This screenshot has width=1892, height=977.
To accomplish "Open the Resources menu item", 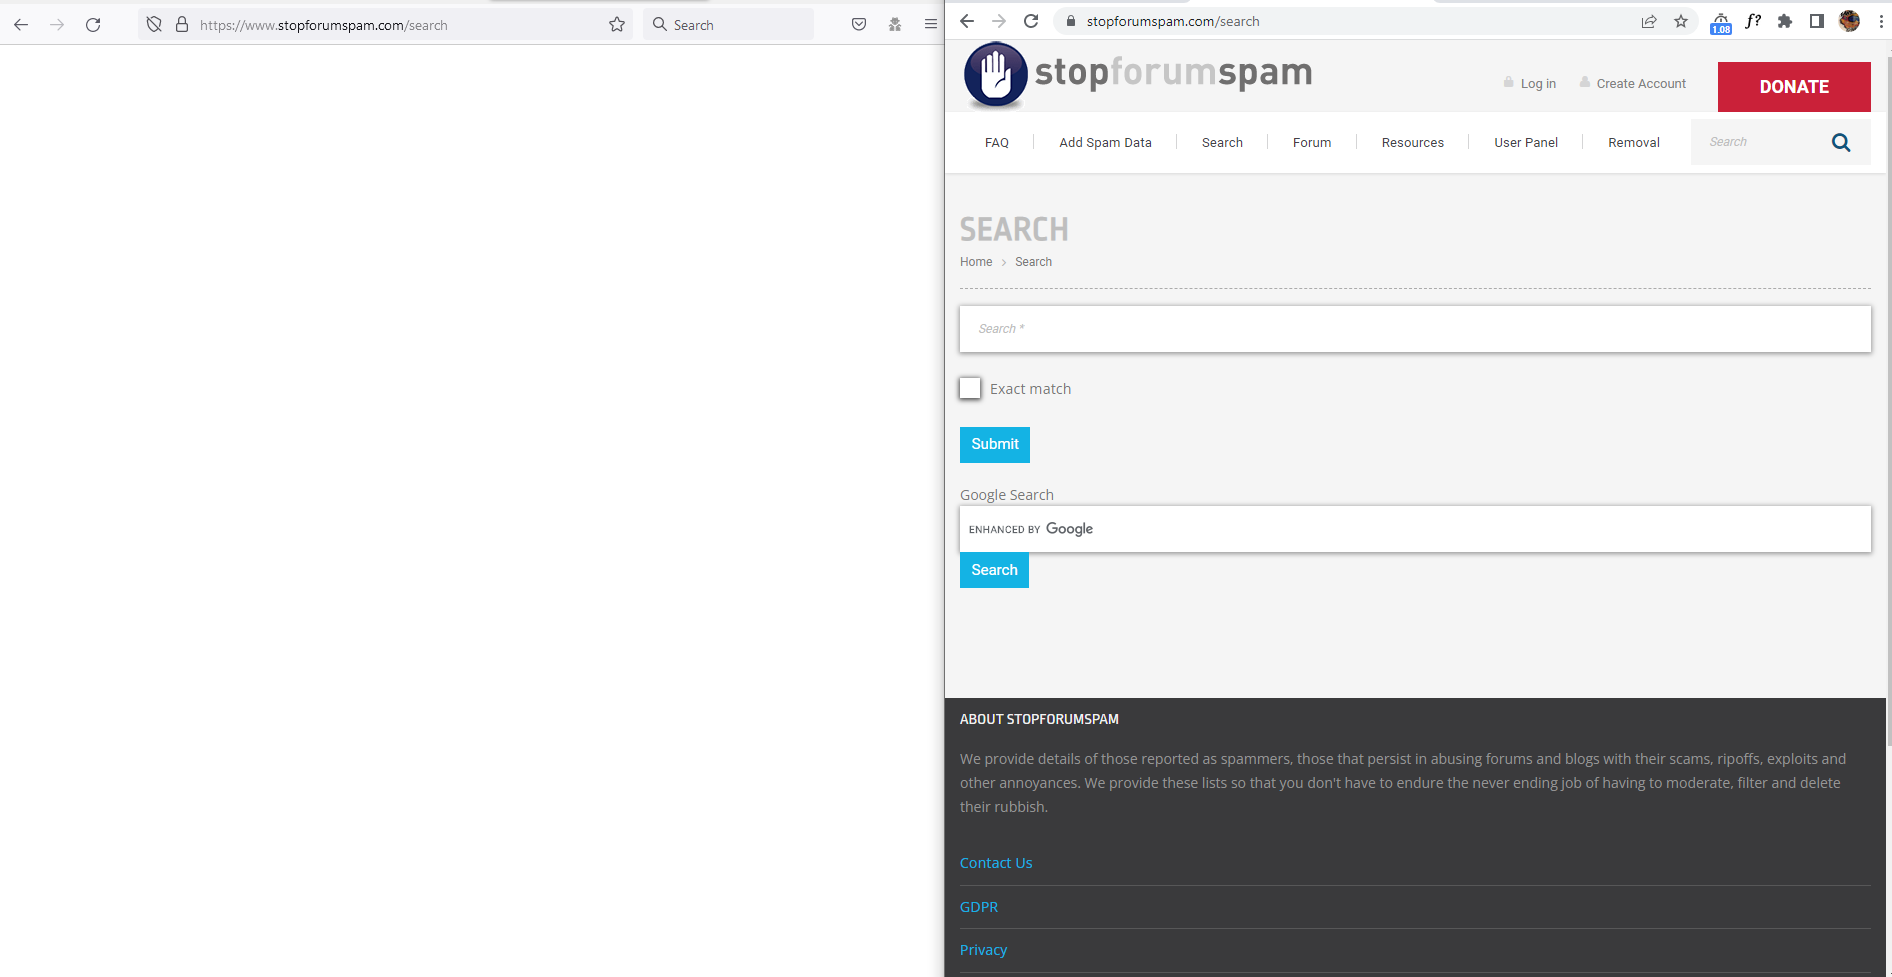I will click(x=1413, y=142).
